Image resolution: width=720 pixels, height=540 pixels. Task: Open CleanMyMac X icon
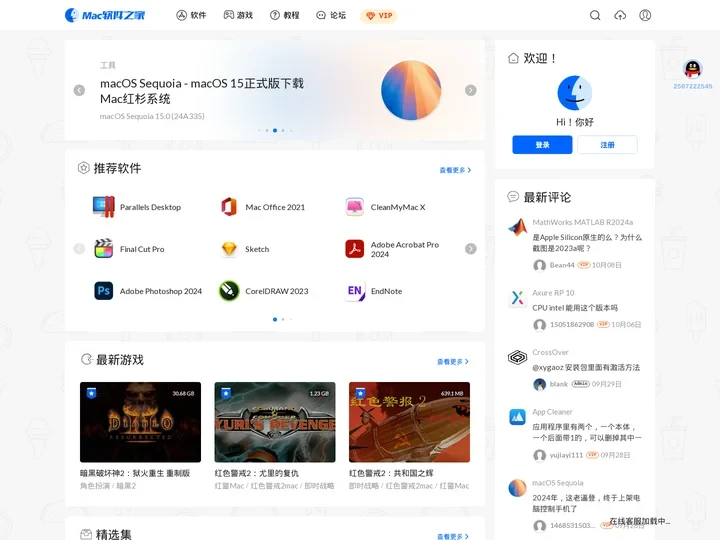(x=354, y=207)
